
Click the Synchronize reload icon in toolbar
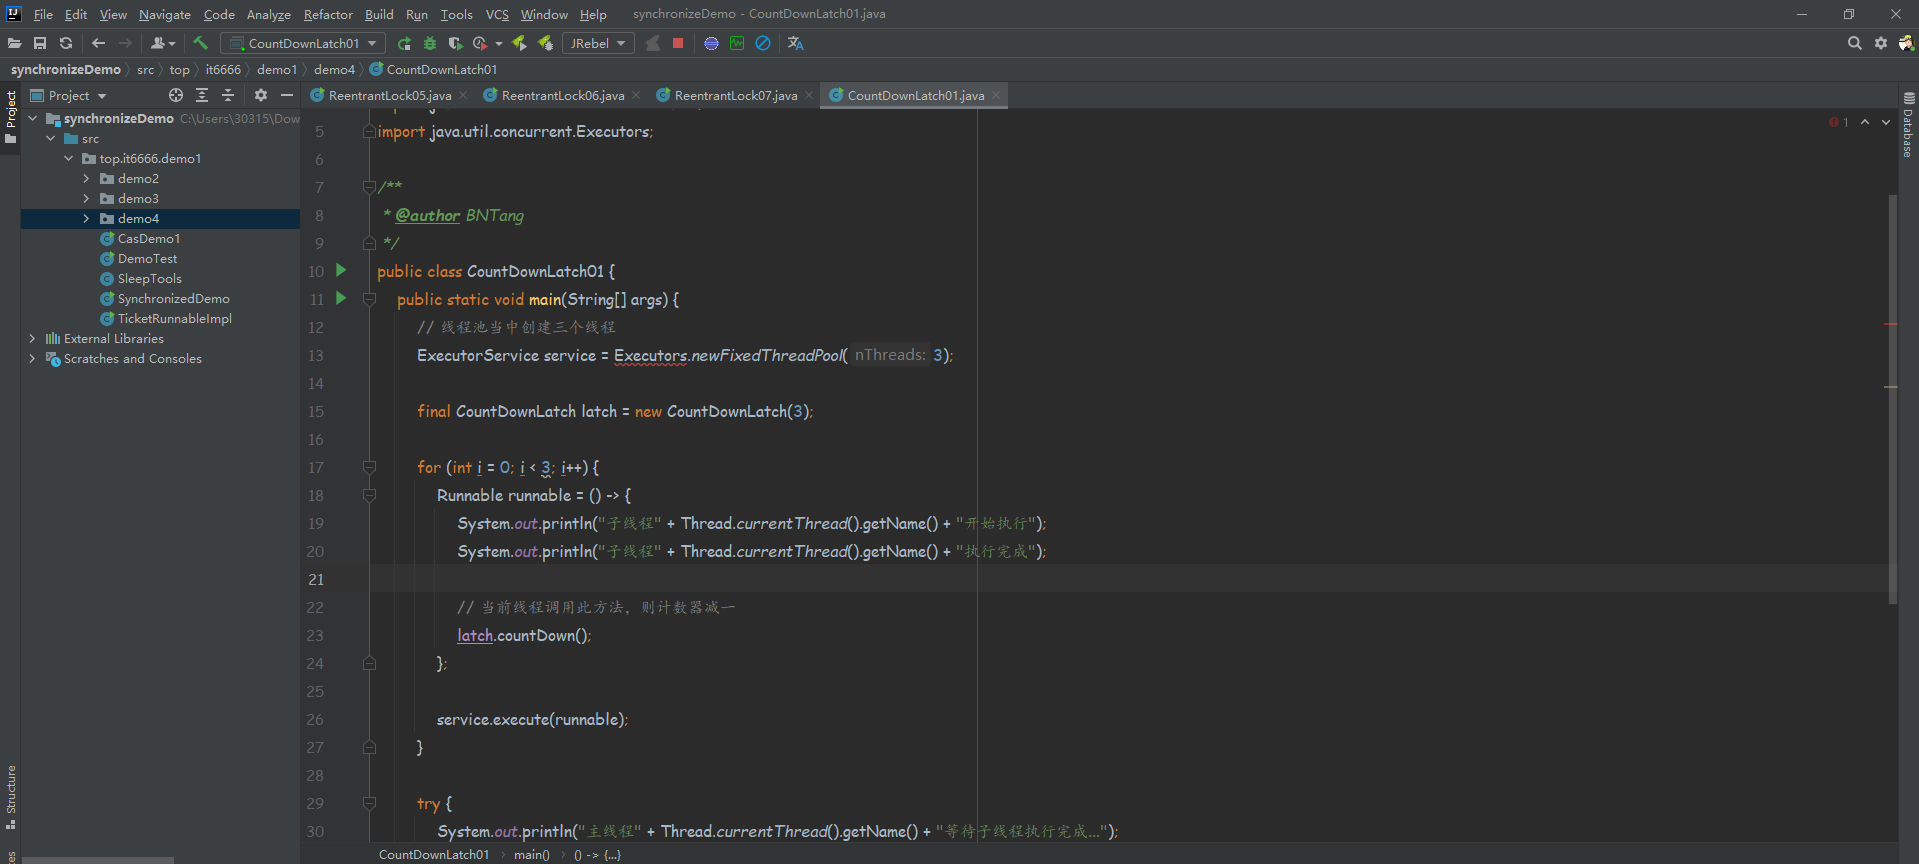66,43
